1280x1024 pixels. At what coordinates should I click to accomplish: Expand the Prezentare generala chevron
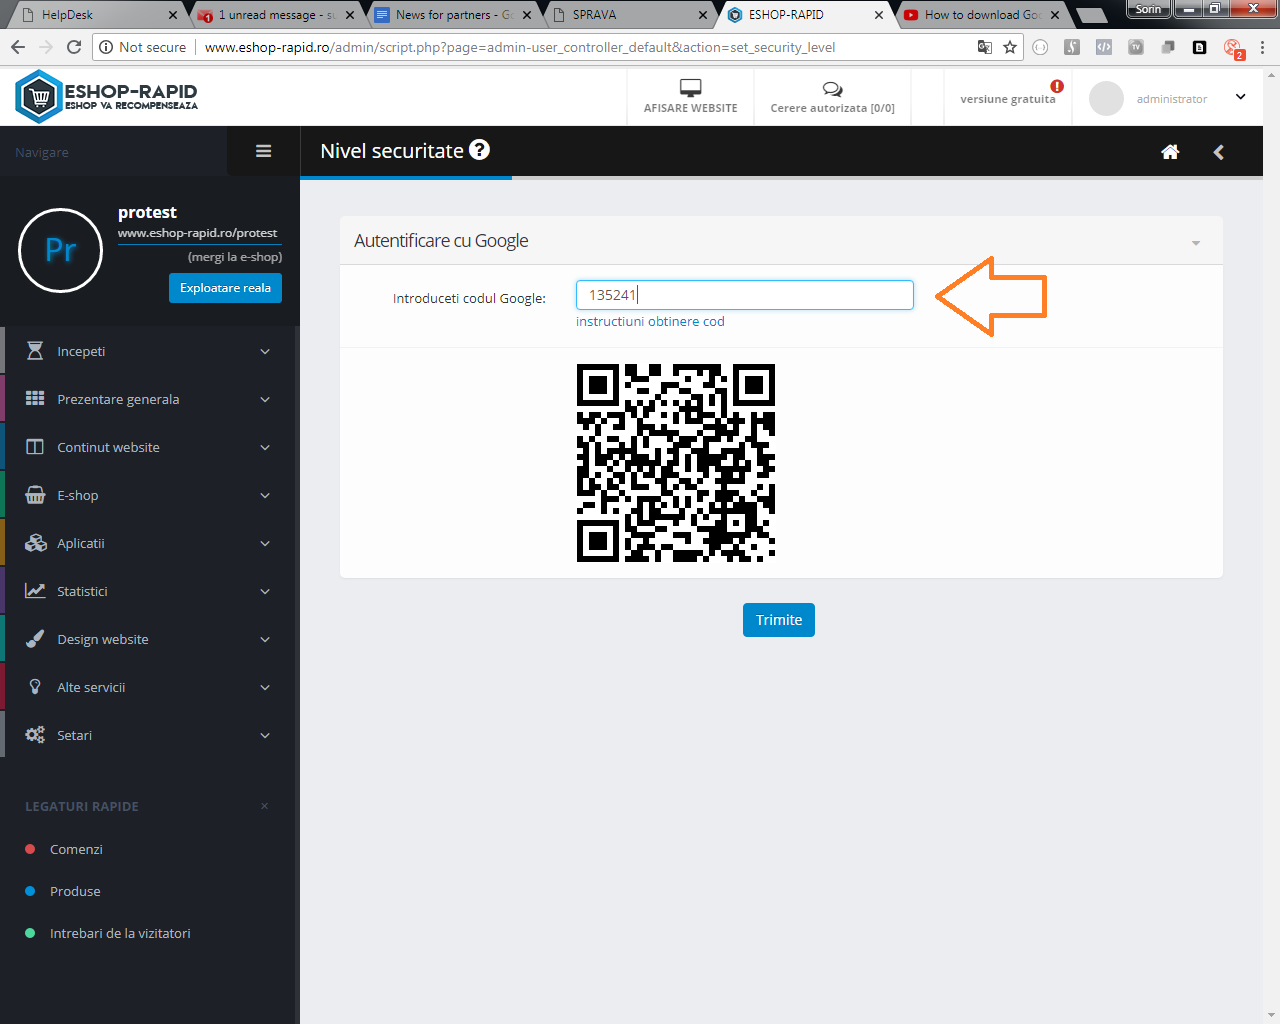click(265, 399)
